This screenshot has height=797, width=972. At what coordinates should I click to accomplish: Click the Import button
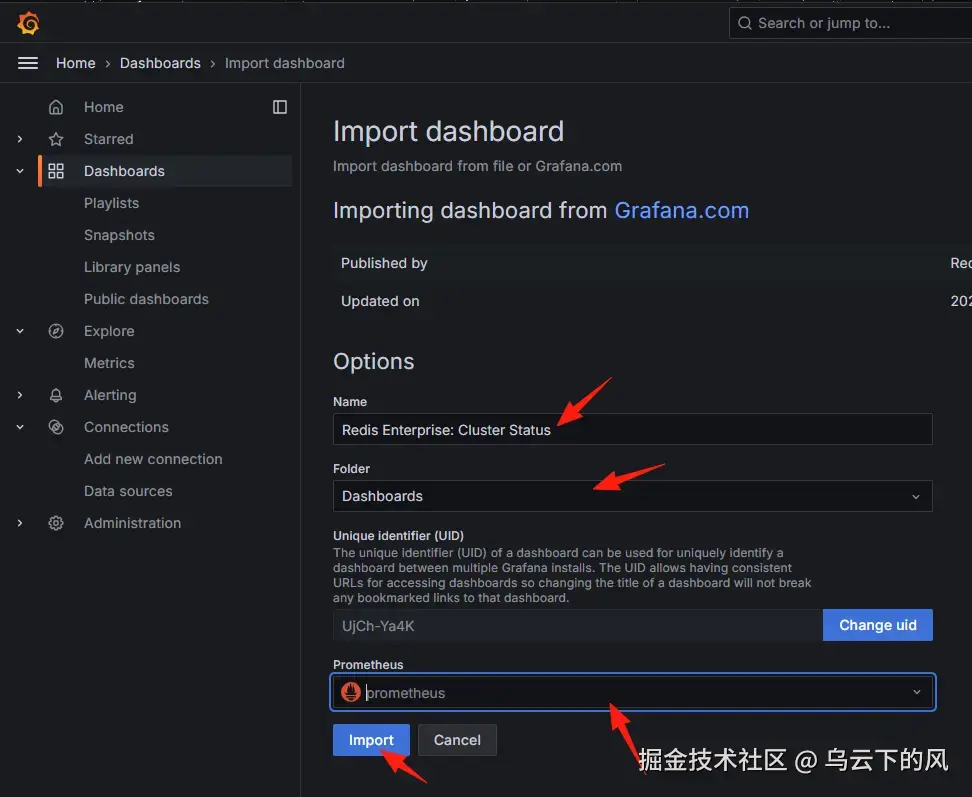point(371,740)
